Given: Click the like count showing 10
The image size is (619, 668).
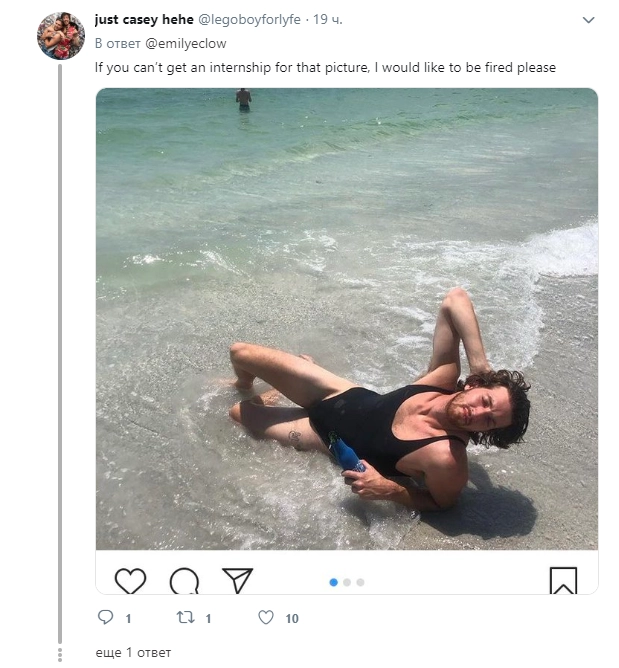Looking at the screenshot, I should (292, 618).
